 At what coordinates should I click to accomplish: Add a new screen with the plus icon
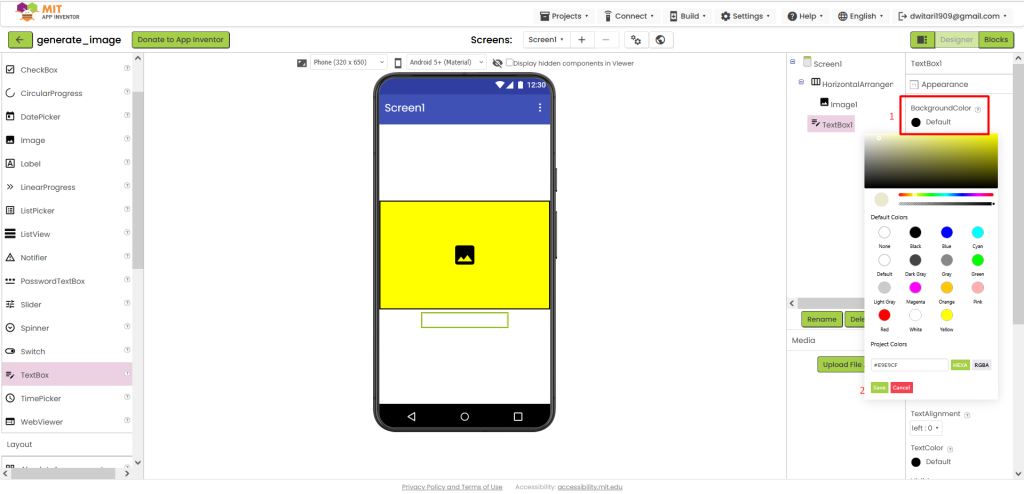(x=582, y=40)
